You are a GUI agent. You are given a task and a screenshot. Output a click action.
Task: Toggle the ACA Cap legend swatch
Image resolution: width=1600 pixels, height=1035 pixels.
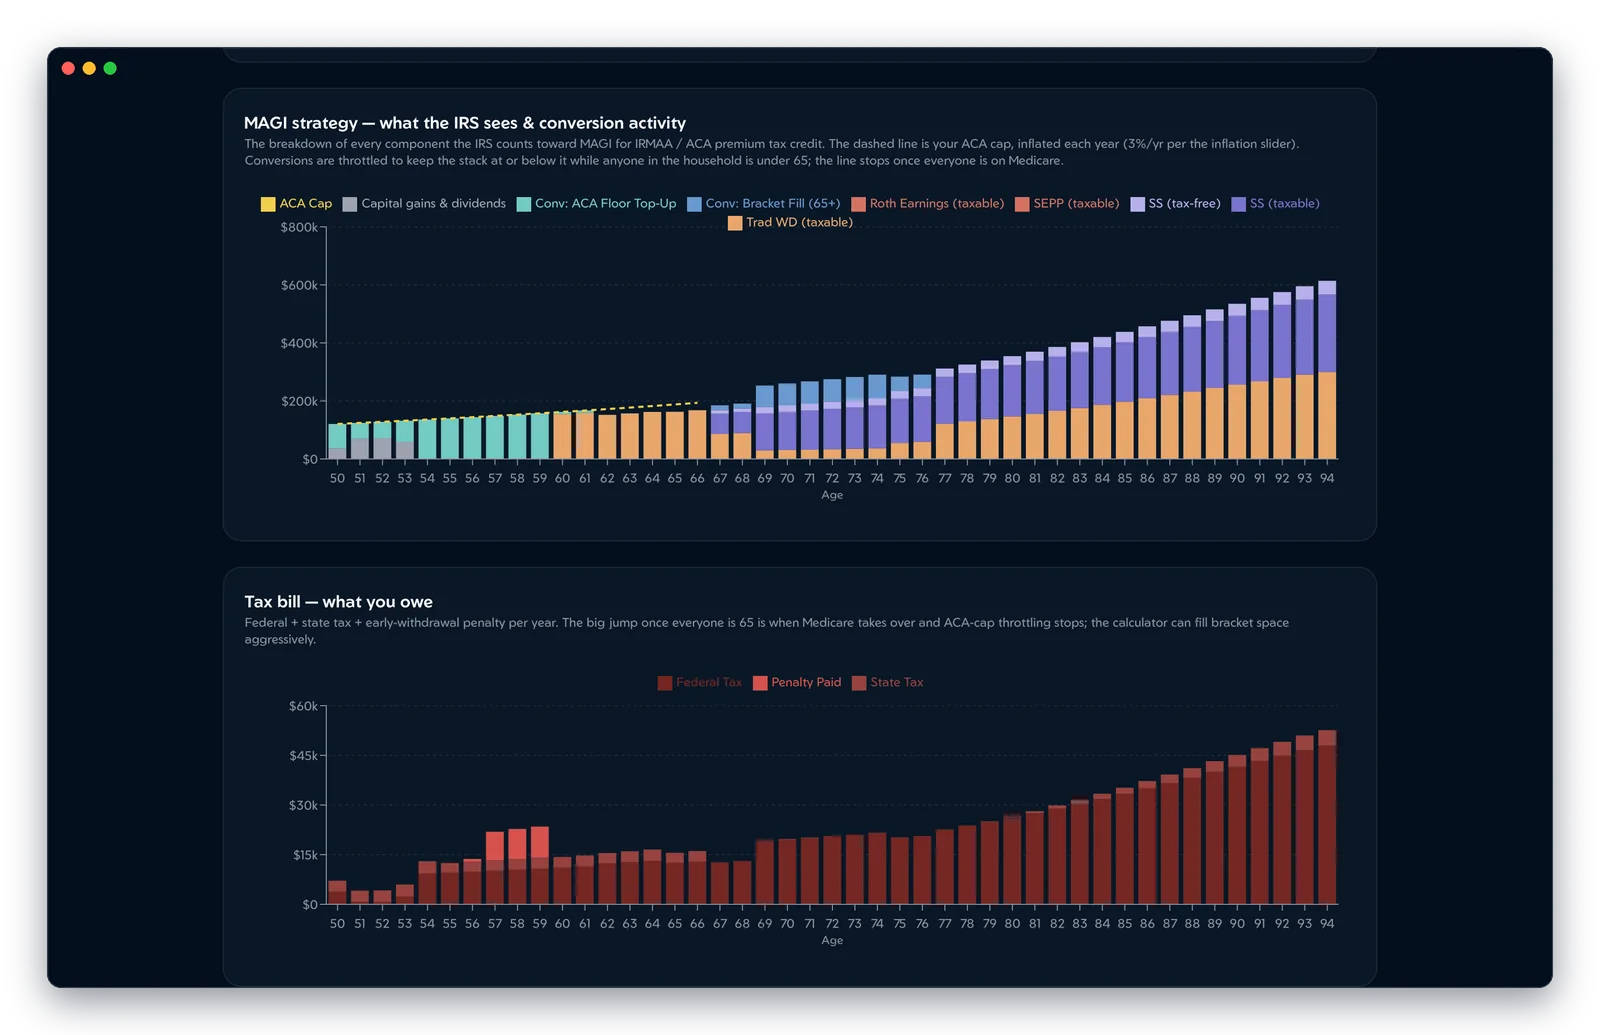tap(268, 204)
